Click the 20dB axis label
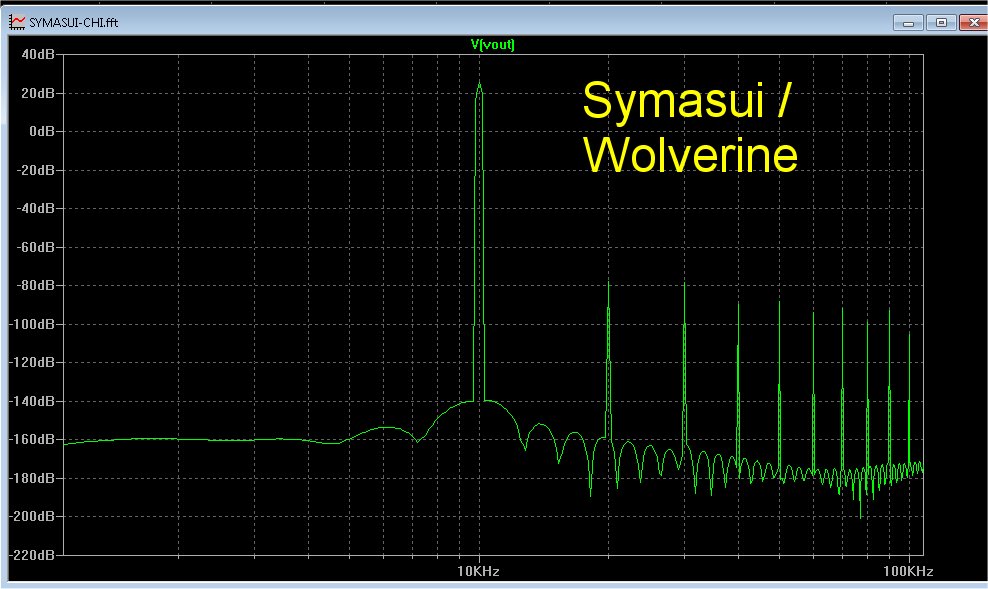The width and height of the screenshot is (988, 589). (x=38, y=93)
